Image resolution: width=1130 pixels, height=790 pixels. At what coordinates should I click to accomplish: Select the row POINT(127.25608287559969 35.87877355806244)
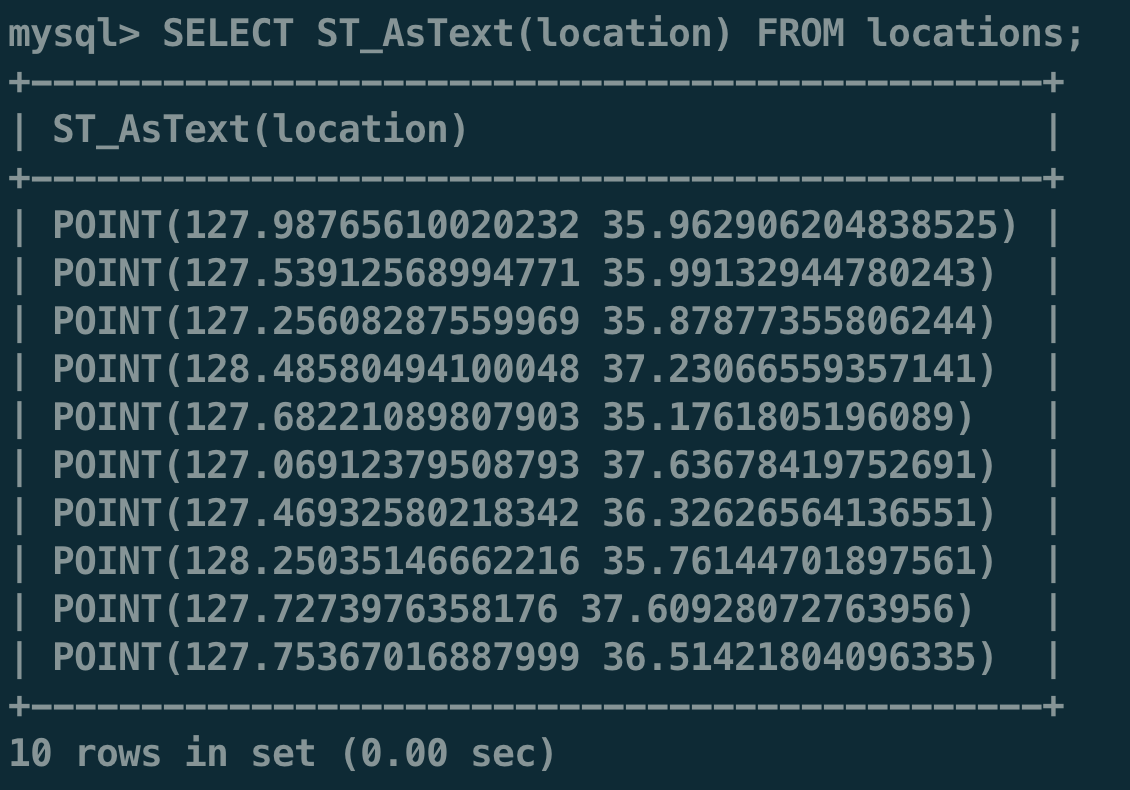tap(524, 321)
